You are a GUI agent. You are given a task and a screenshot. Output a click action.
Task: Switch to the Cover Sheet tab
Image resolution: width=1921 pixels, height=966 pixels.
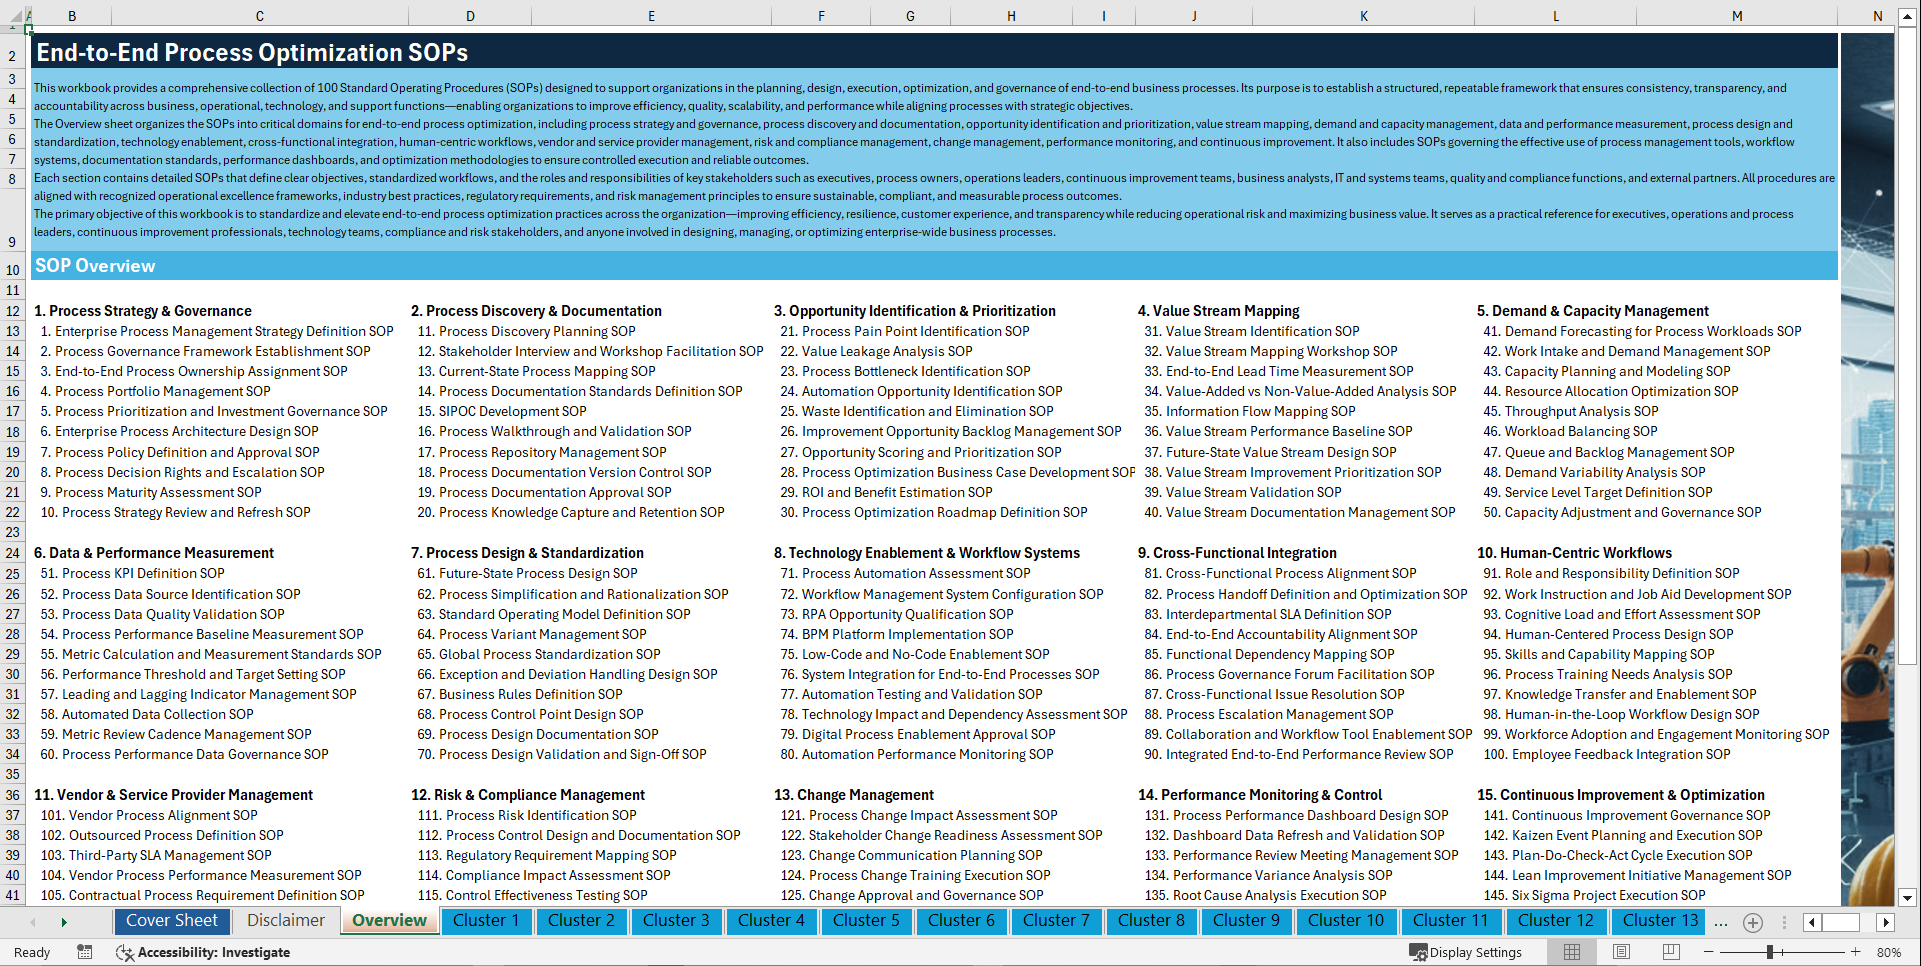[x=172, y=921]
